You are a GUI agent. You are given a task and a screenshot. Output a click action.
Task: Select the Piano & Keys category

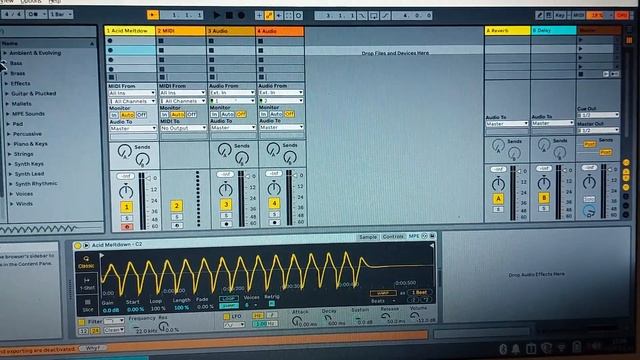30,144
